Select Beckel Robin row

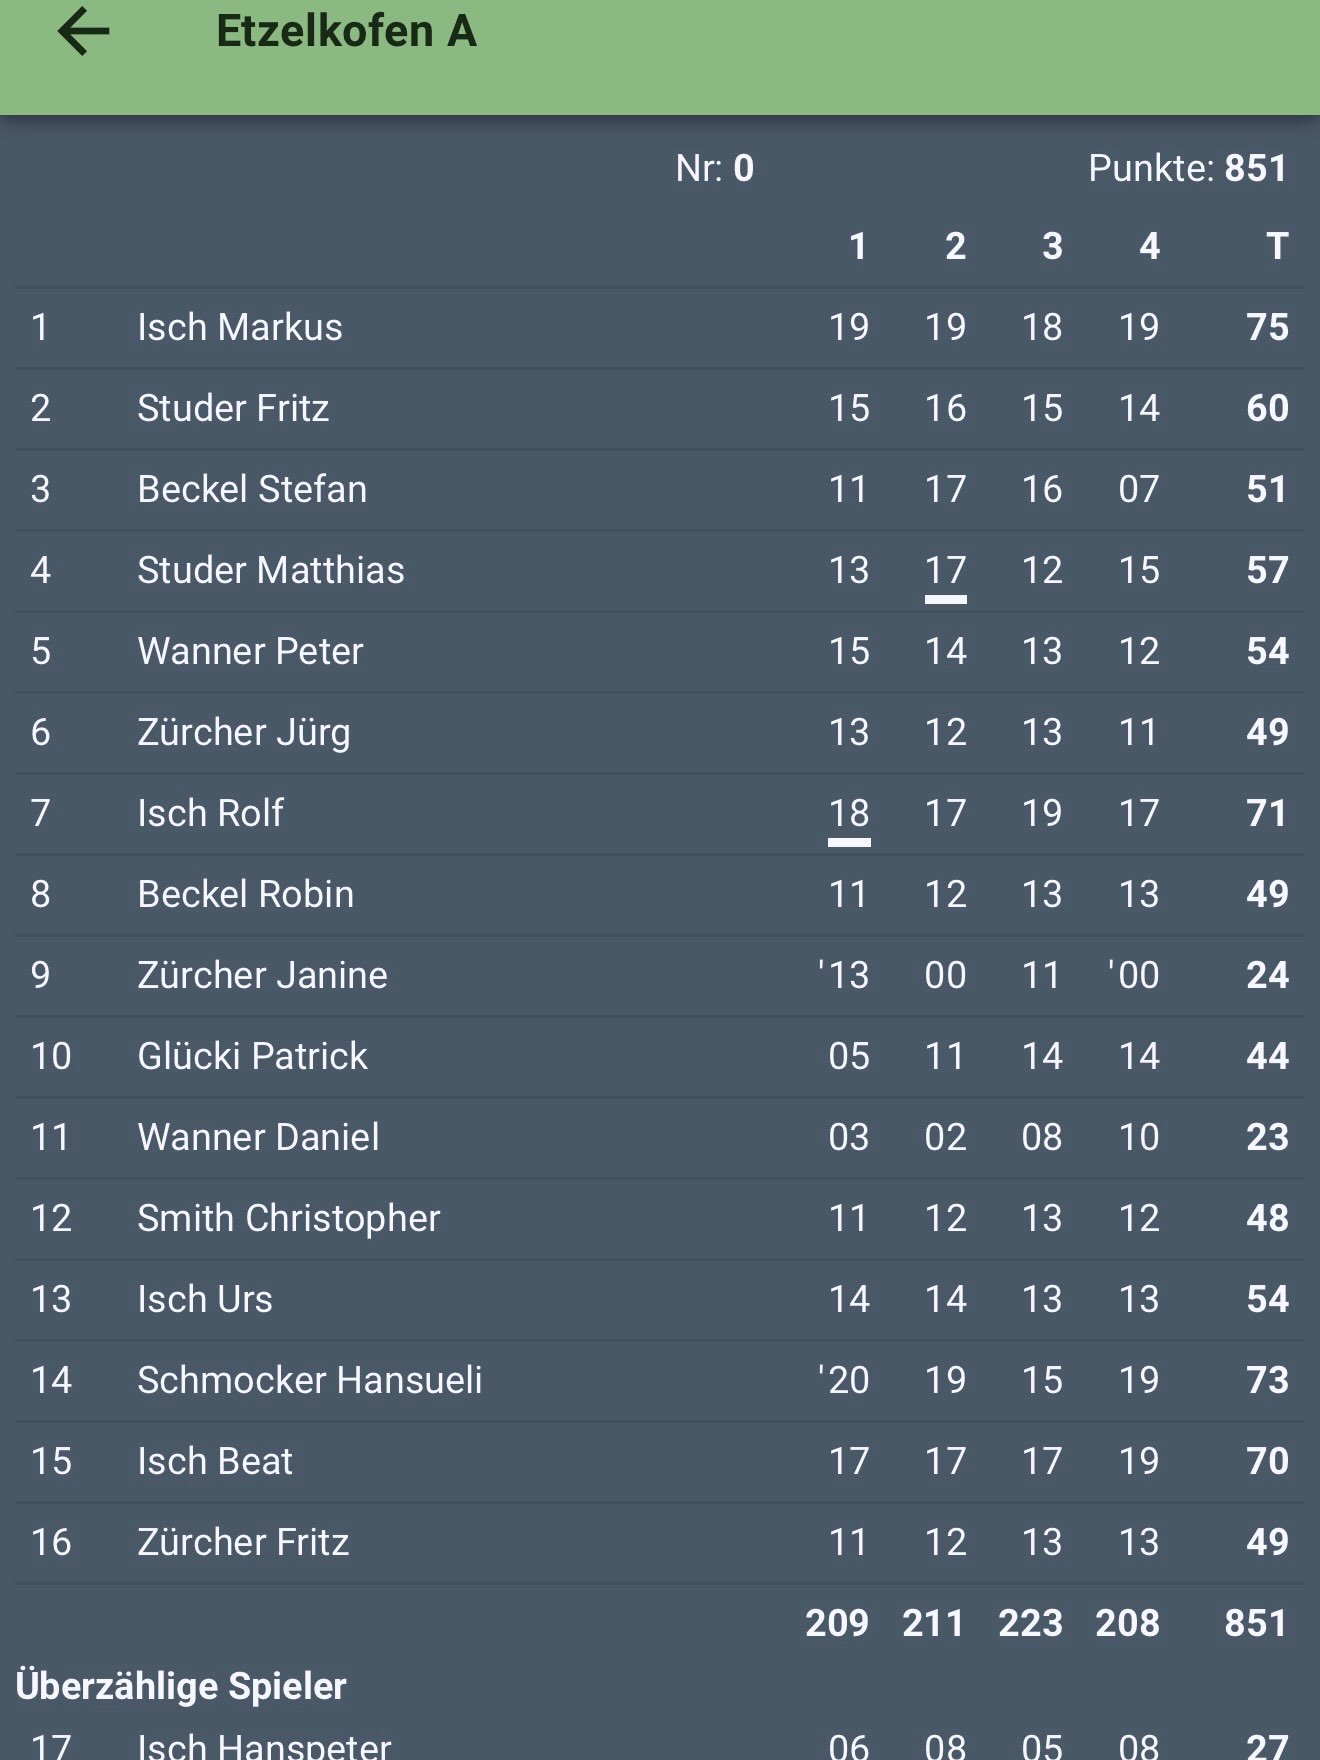pyautogui.click(x=660, y=895)
